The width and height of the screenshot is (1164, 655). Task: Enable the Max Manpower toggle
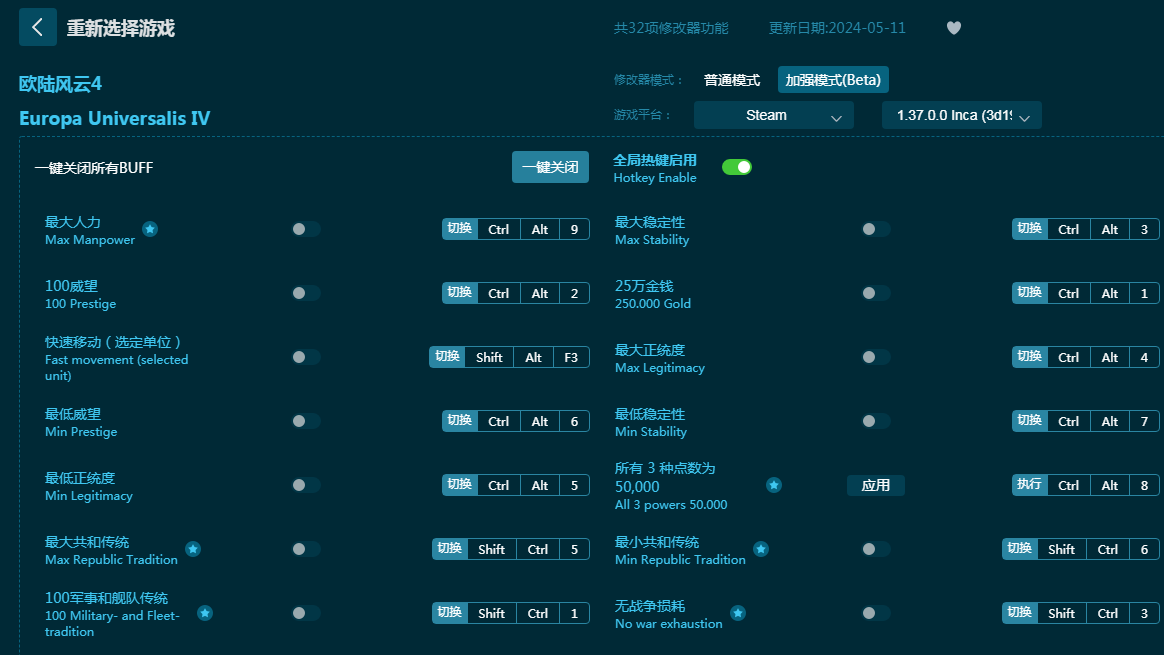(x=306, y=229)
